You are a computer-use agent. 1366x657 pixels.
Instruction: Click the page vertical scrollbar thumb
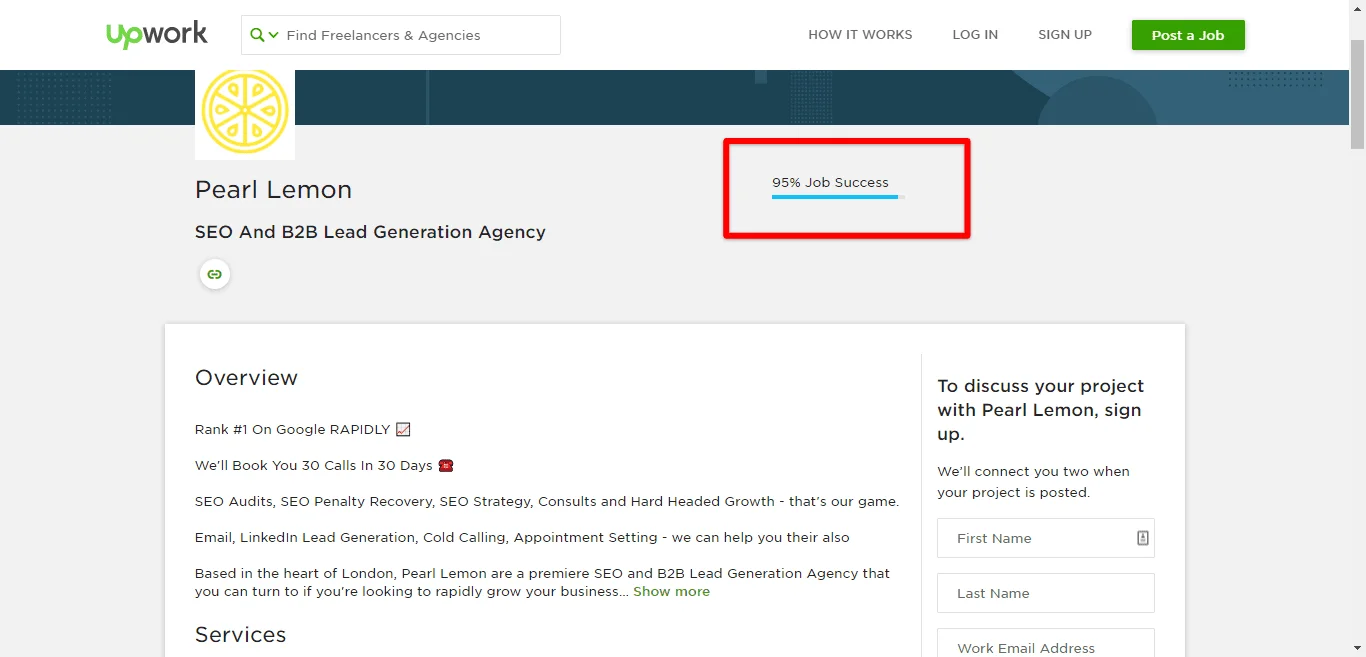[x=1357, y=95]
